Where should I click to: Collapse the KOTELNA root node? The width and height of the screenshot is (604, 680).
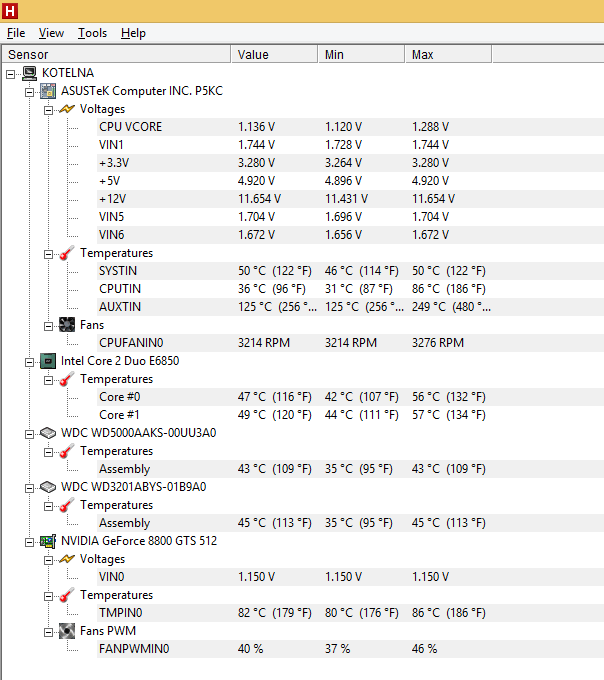10,75
